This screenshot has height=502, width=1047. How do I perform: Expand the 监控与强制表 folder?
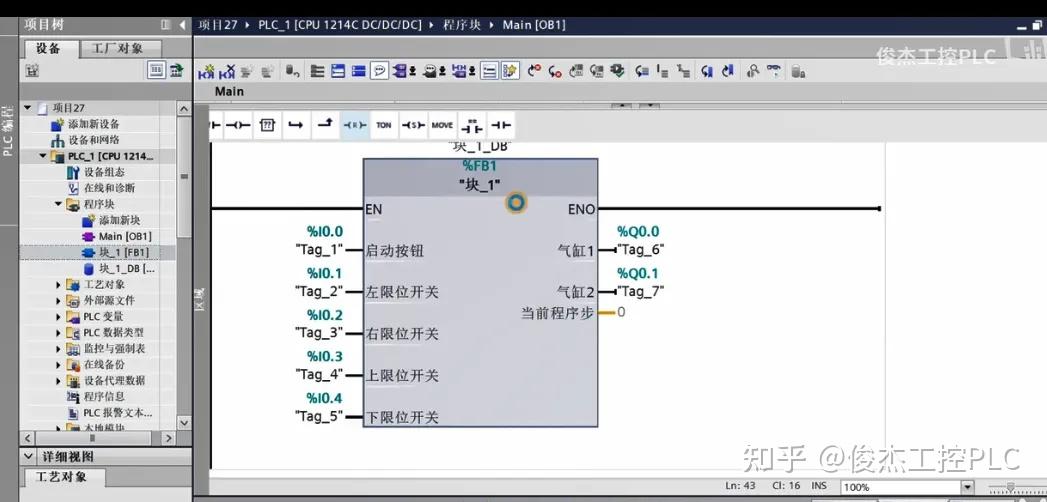pyautogui.click(x=59, y=348)
